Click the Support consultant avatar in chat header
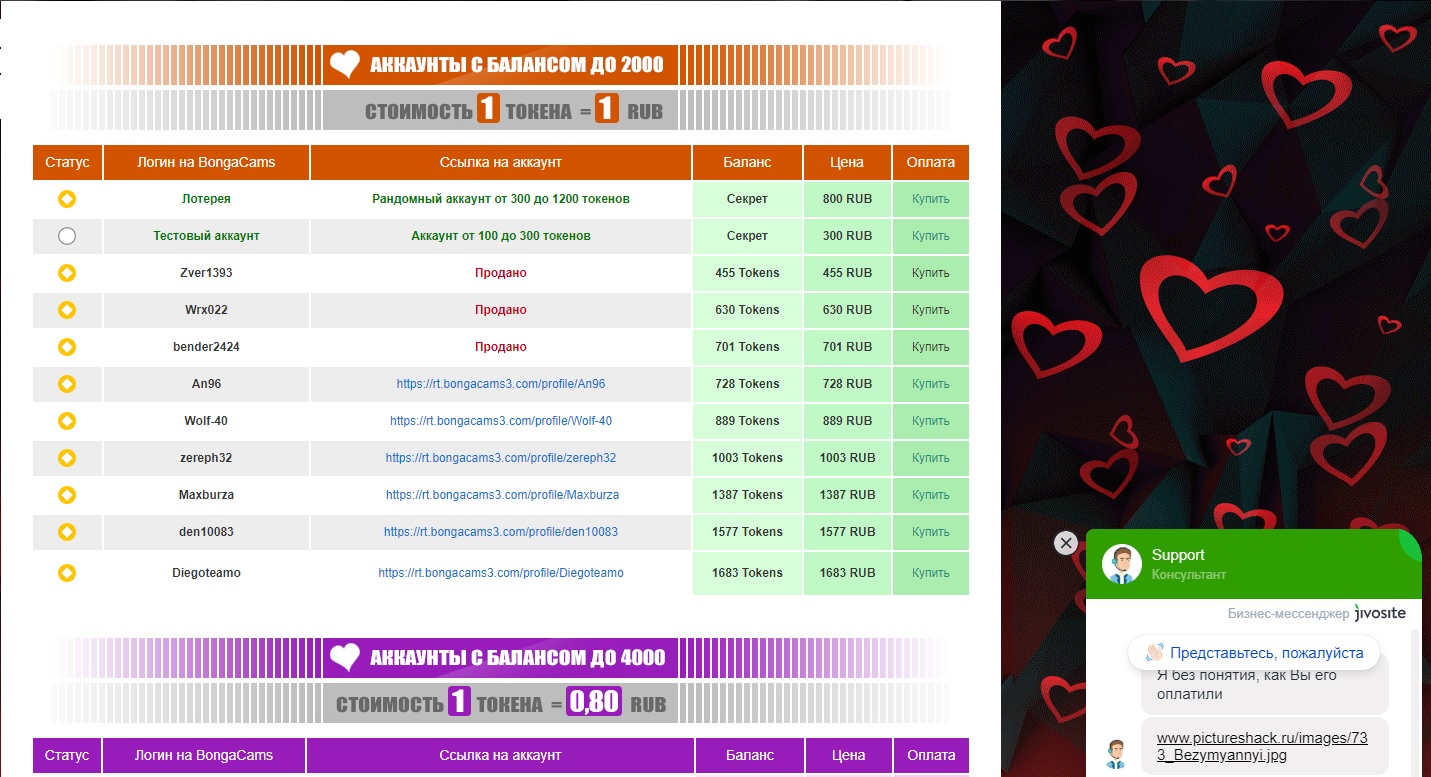Image resolution: width=1431 pixels, height=777 pixels. [1122, 564]
